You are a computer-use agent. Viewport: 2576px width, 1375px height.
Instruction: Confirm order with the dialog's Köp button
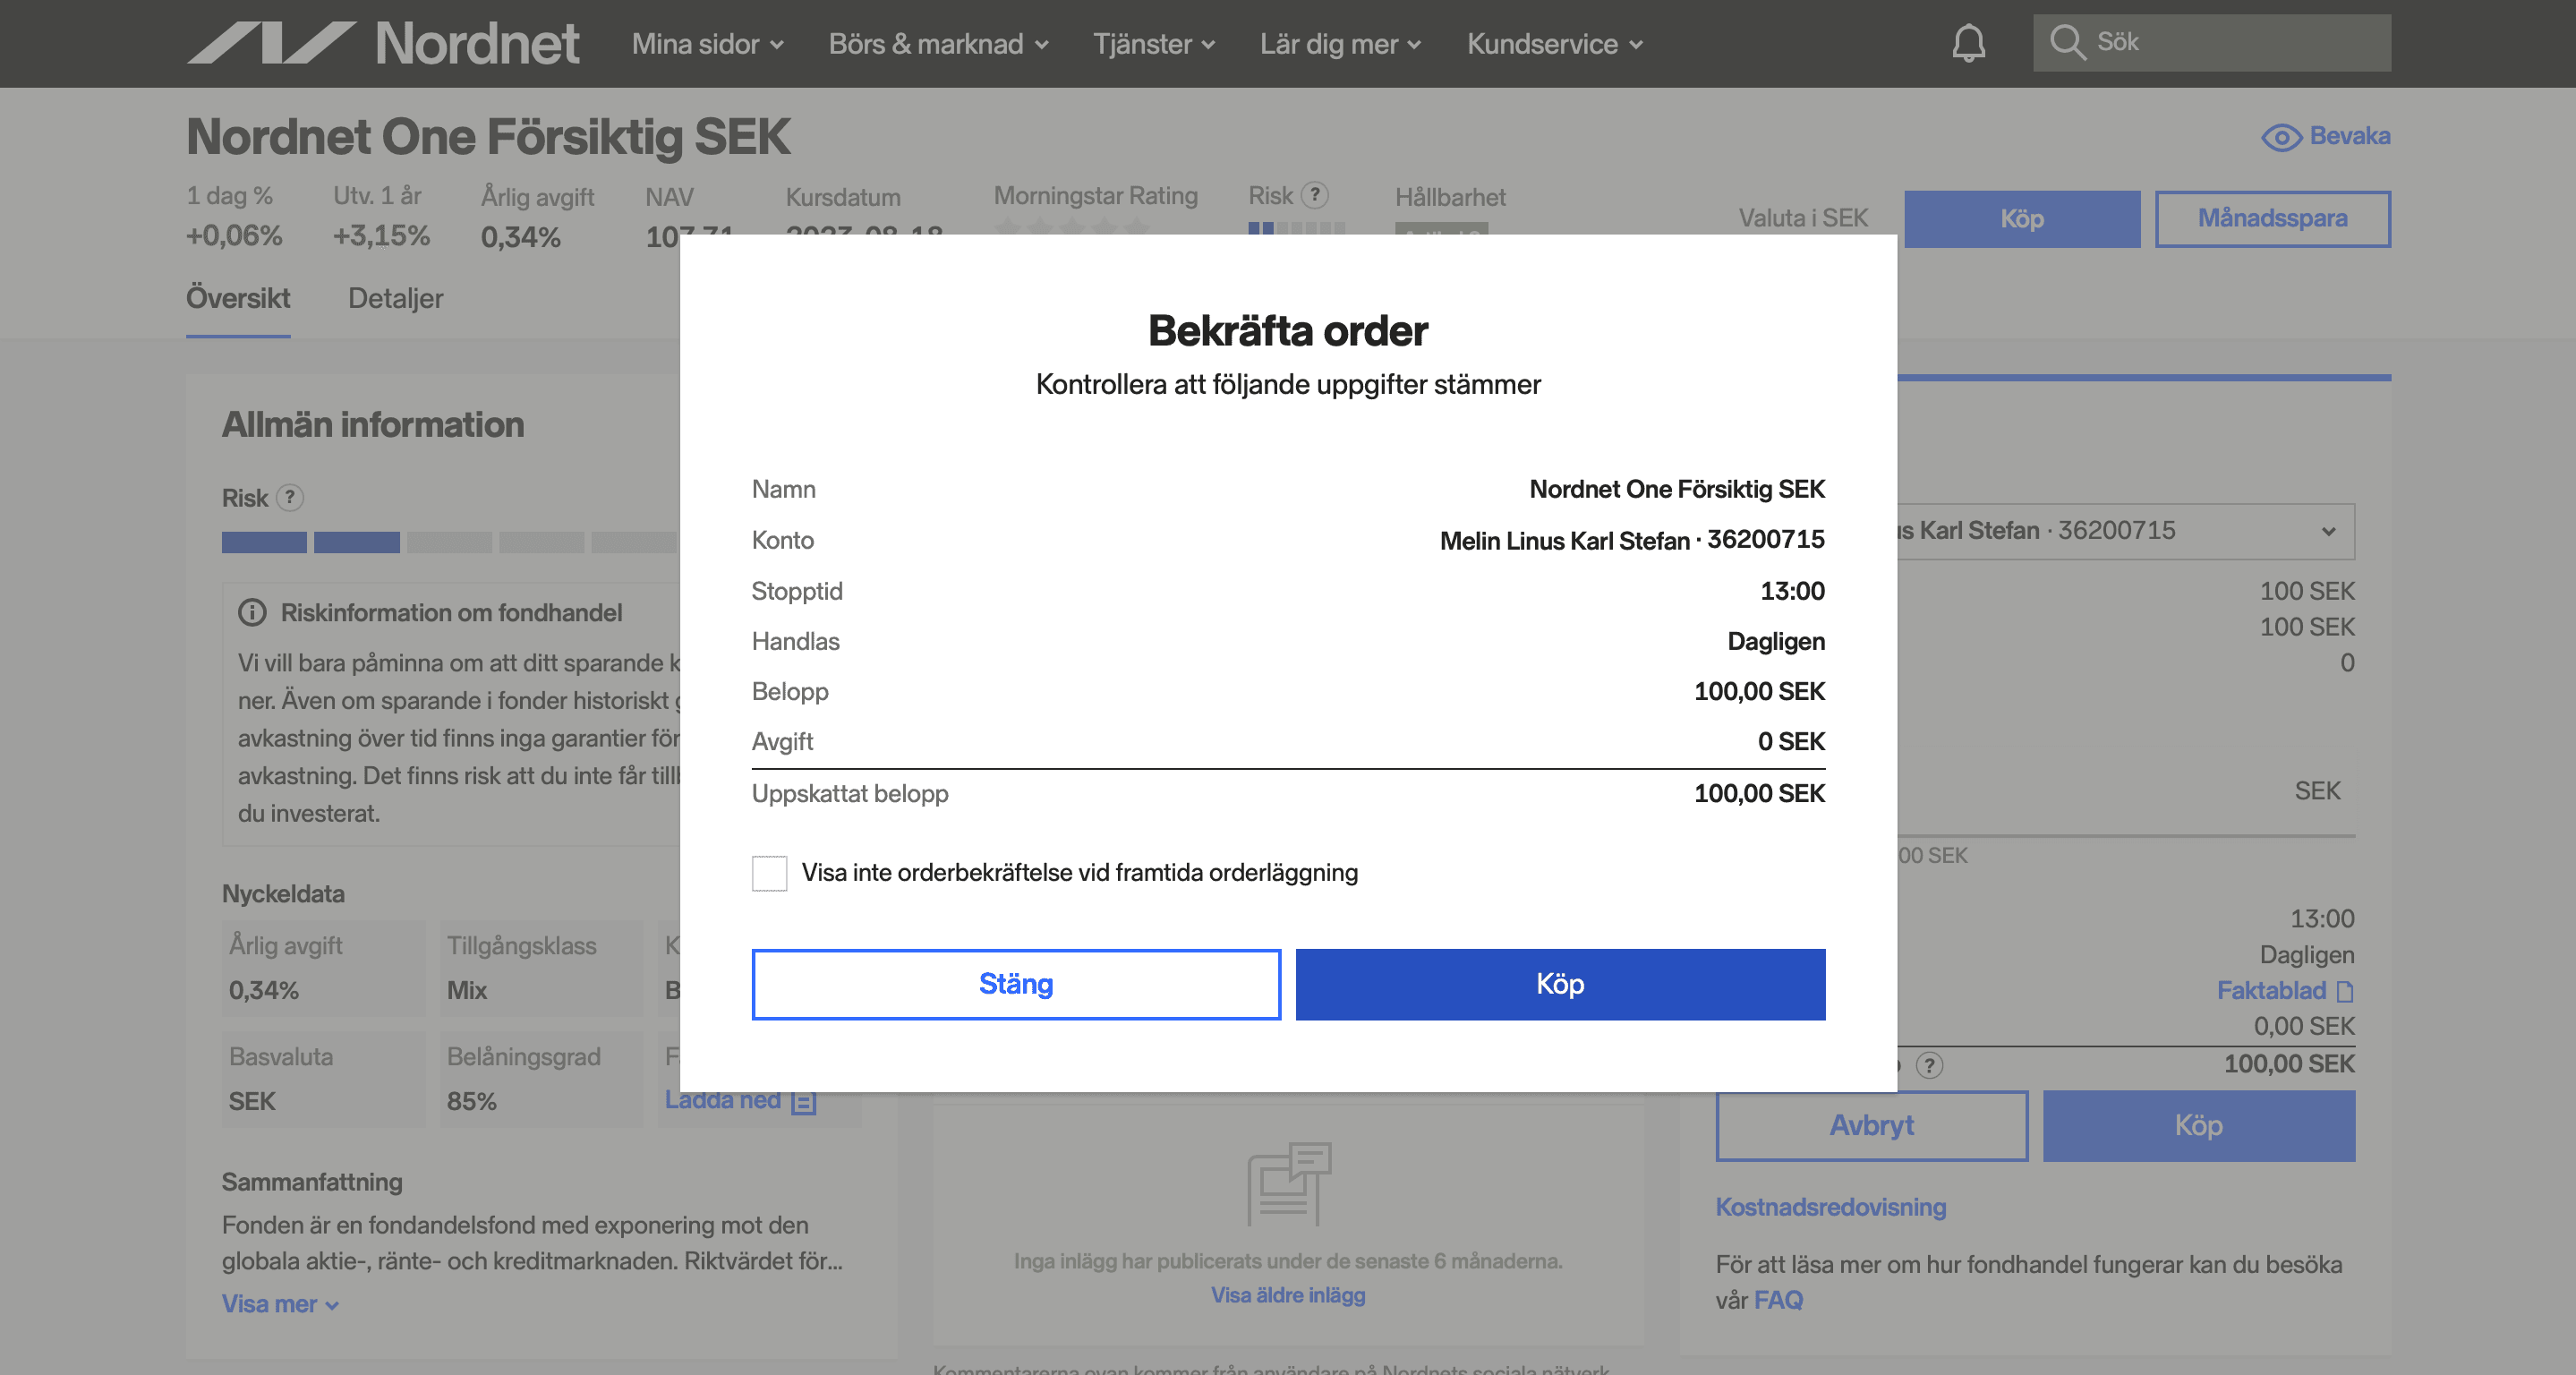[1560, 984]
